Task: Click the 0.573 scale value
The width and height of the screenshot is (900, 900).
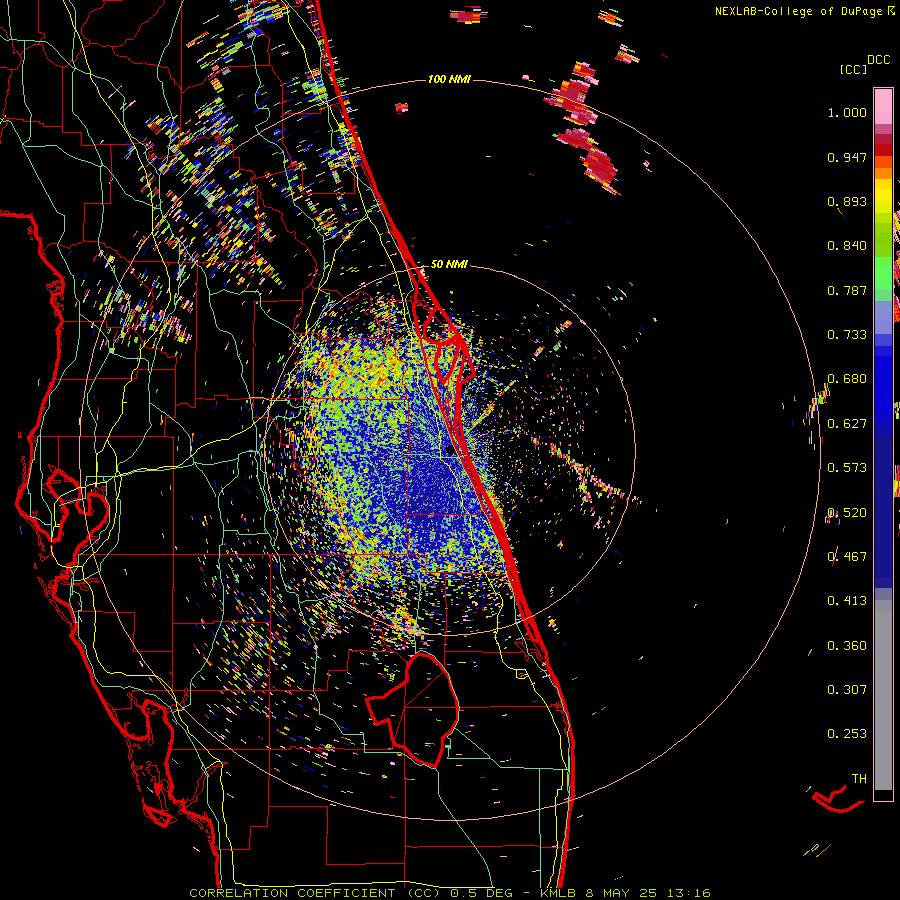Action: (x=847, y=468)
